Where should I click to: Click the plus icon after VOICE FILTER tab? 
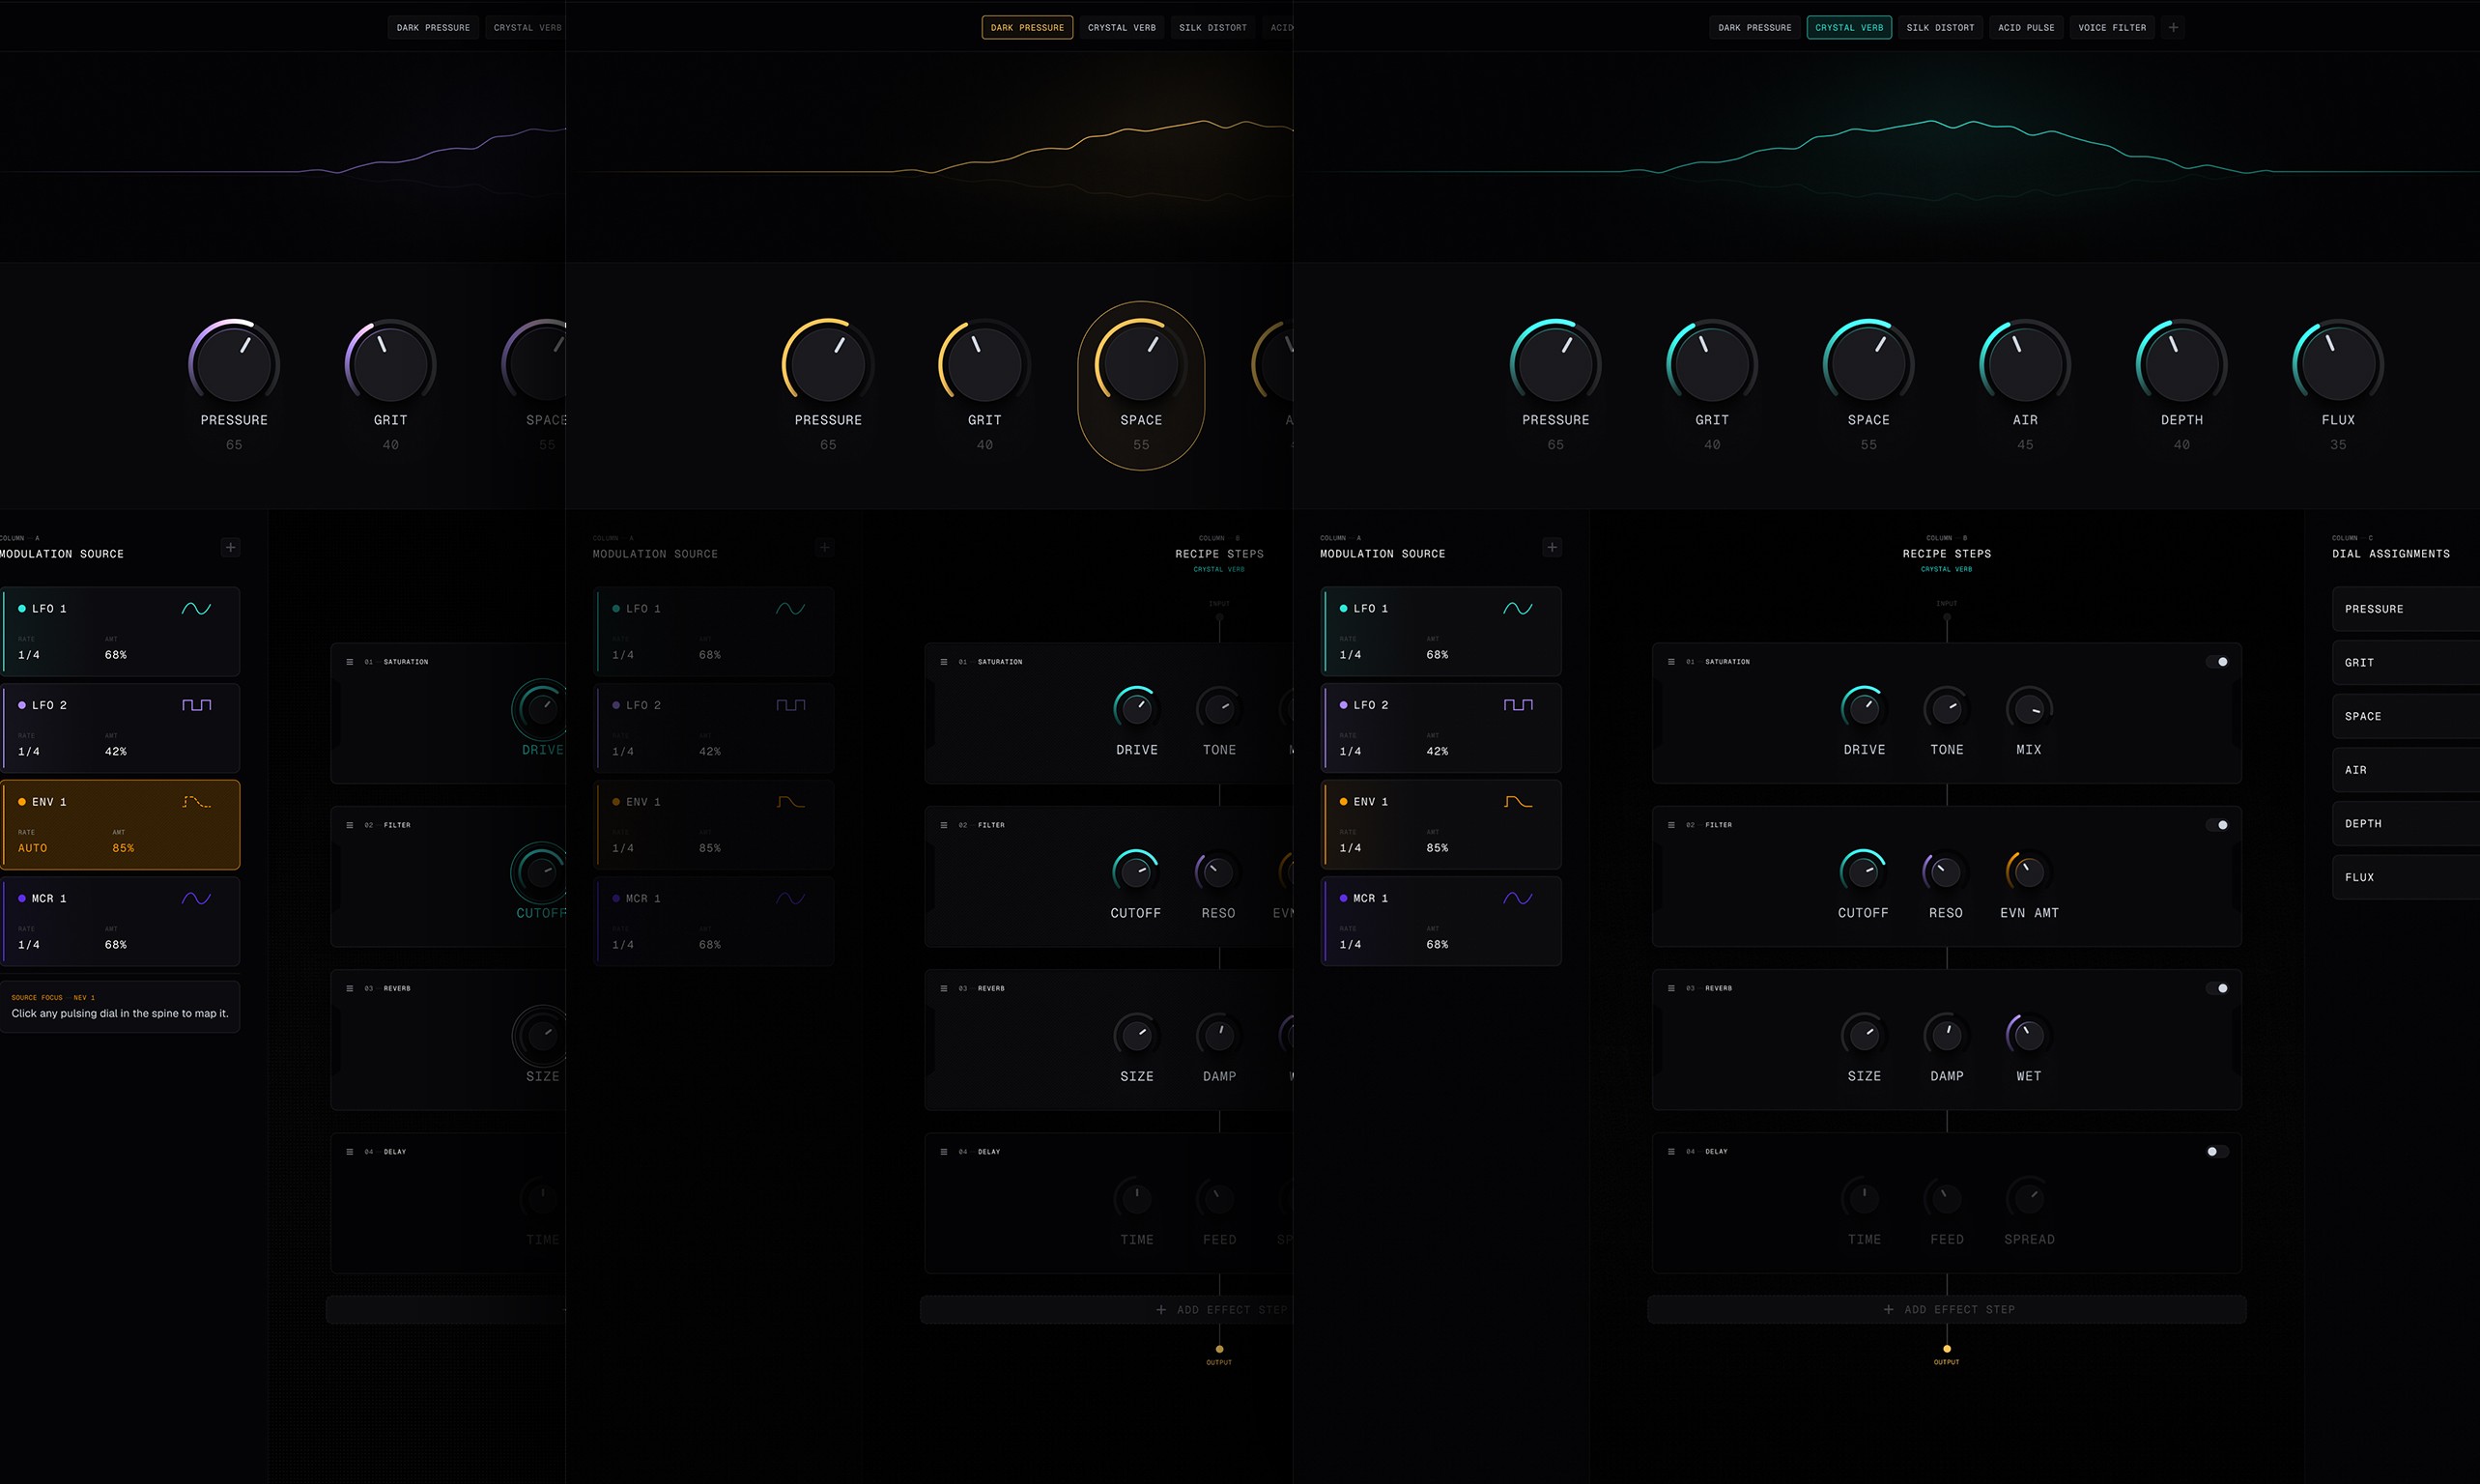coord(2173,28)
